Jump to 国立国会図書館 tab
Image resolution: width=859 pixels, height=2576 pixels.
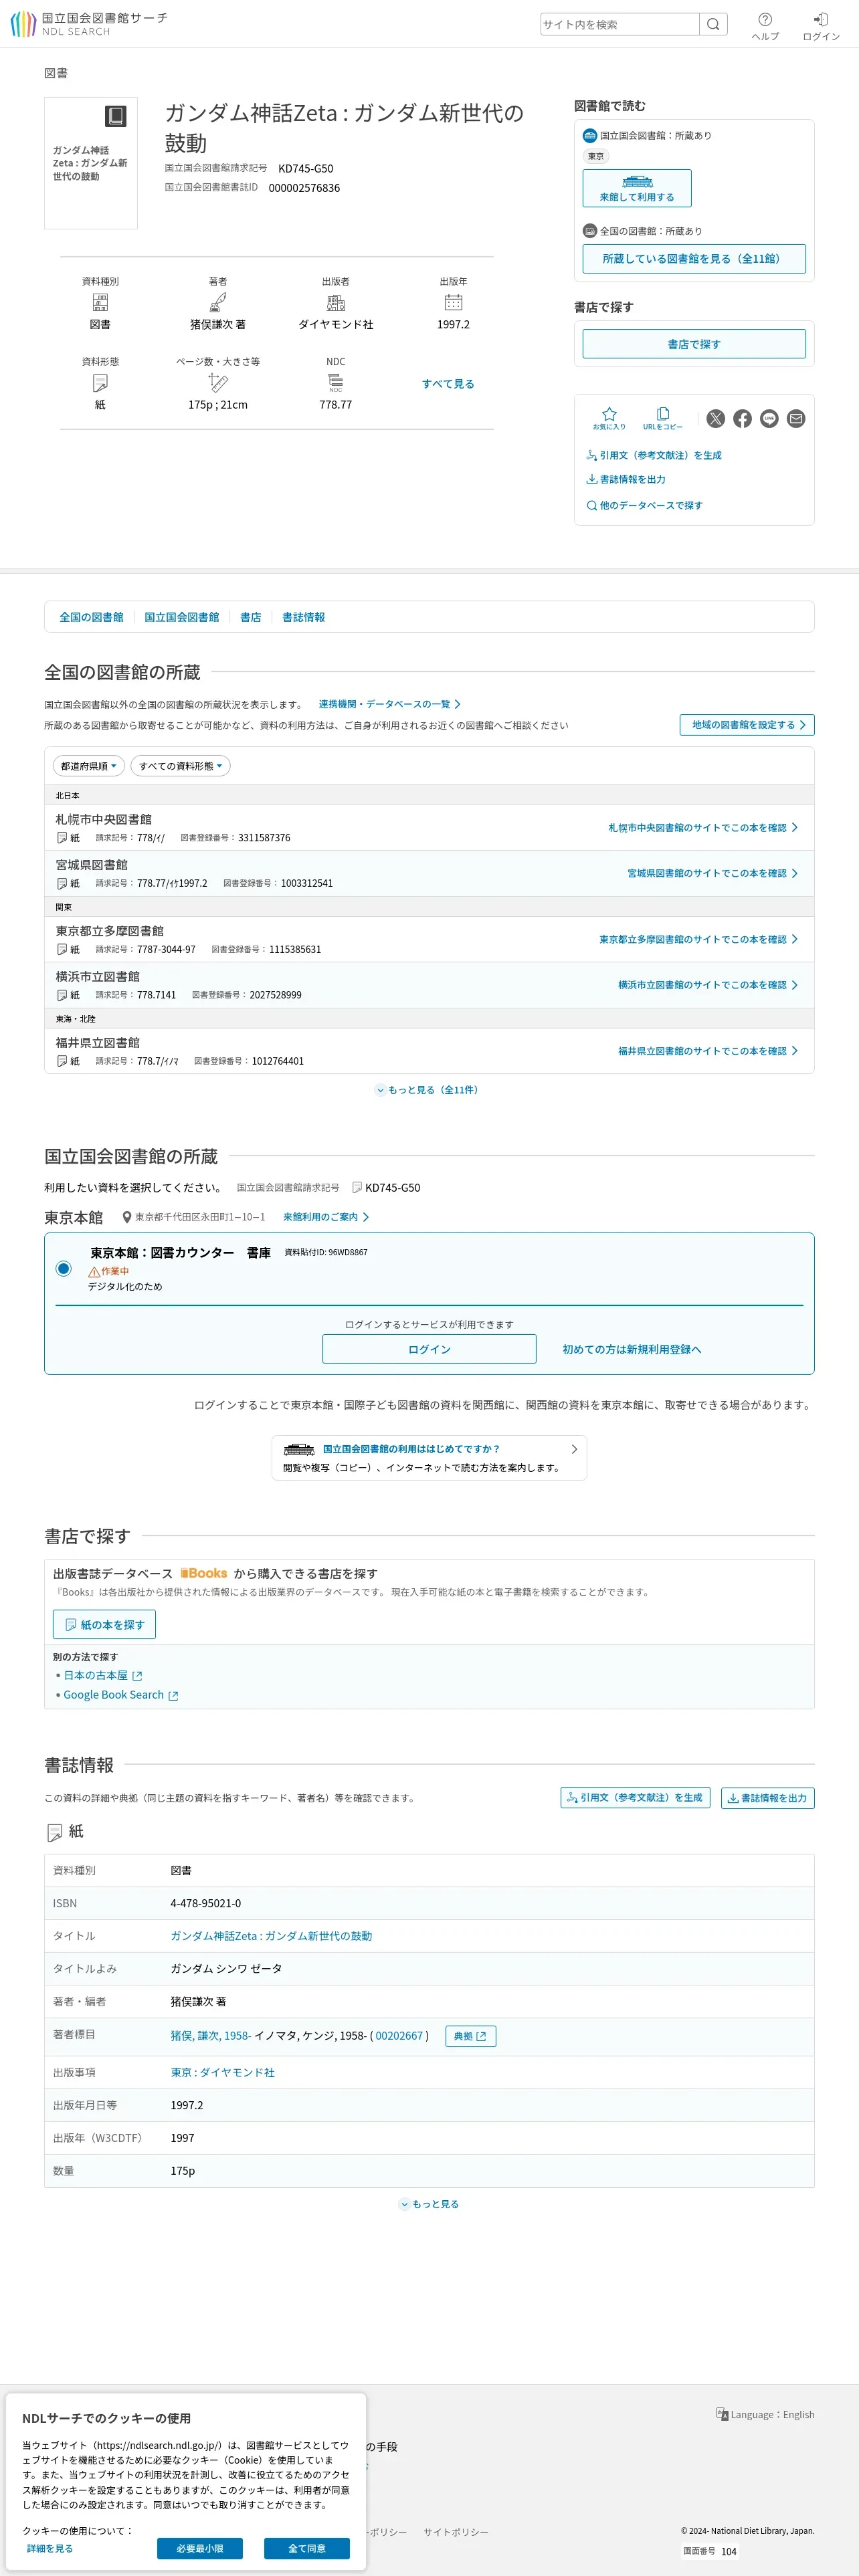click(182, 617)
